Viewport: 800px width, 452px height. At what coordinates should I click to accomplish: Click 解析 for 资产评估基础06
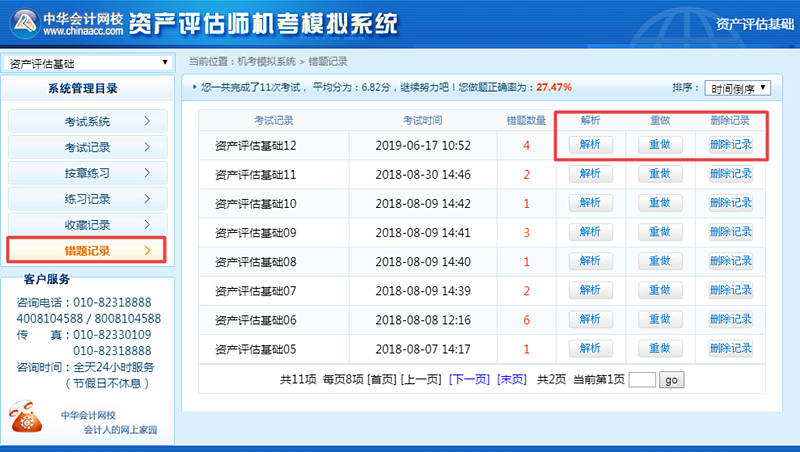click(590, 319)
